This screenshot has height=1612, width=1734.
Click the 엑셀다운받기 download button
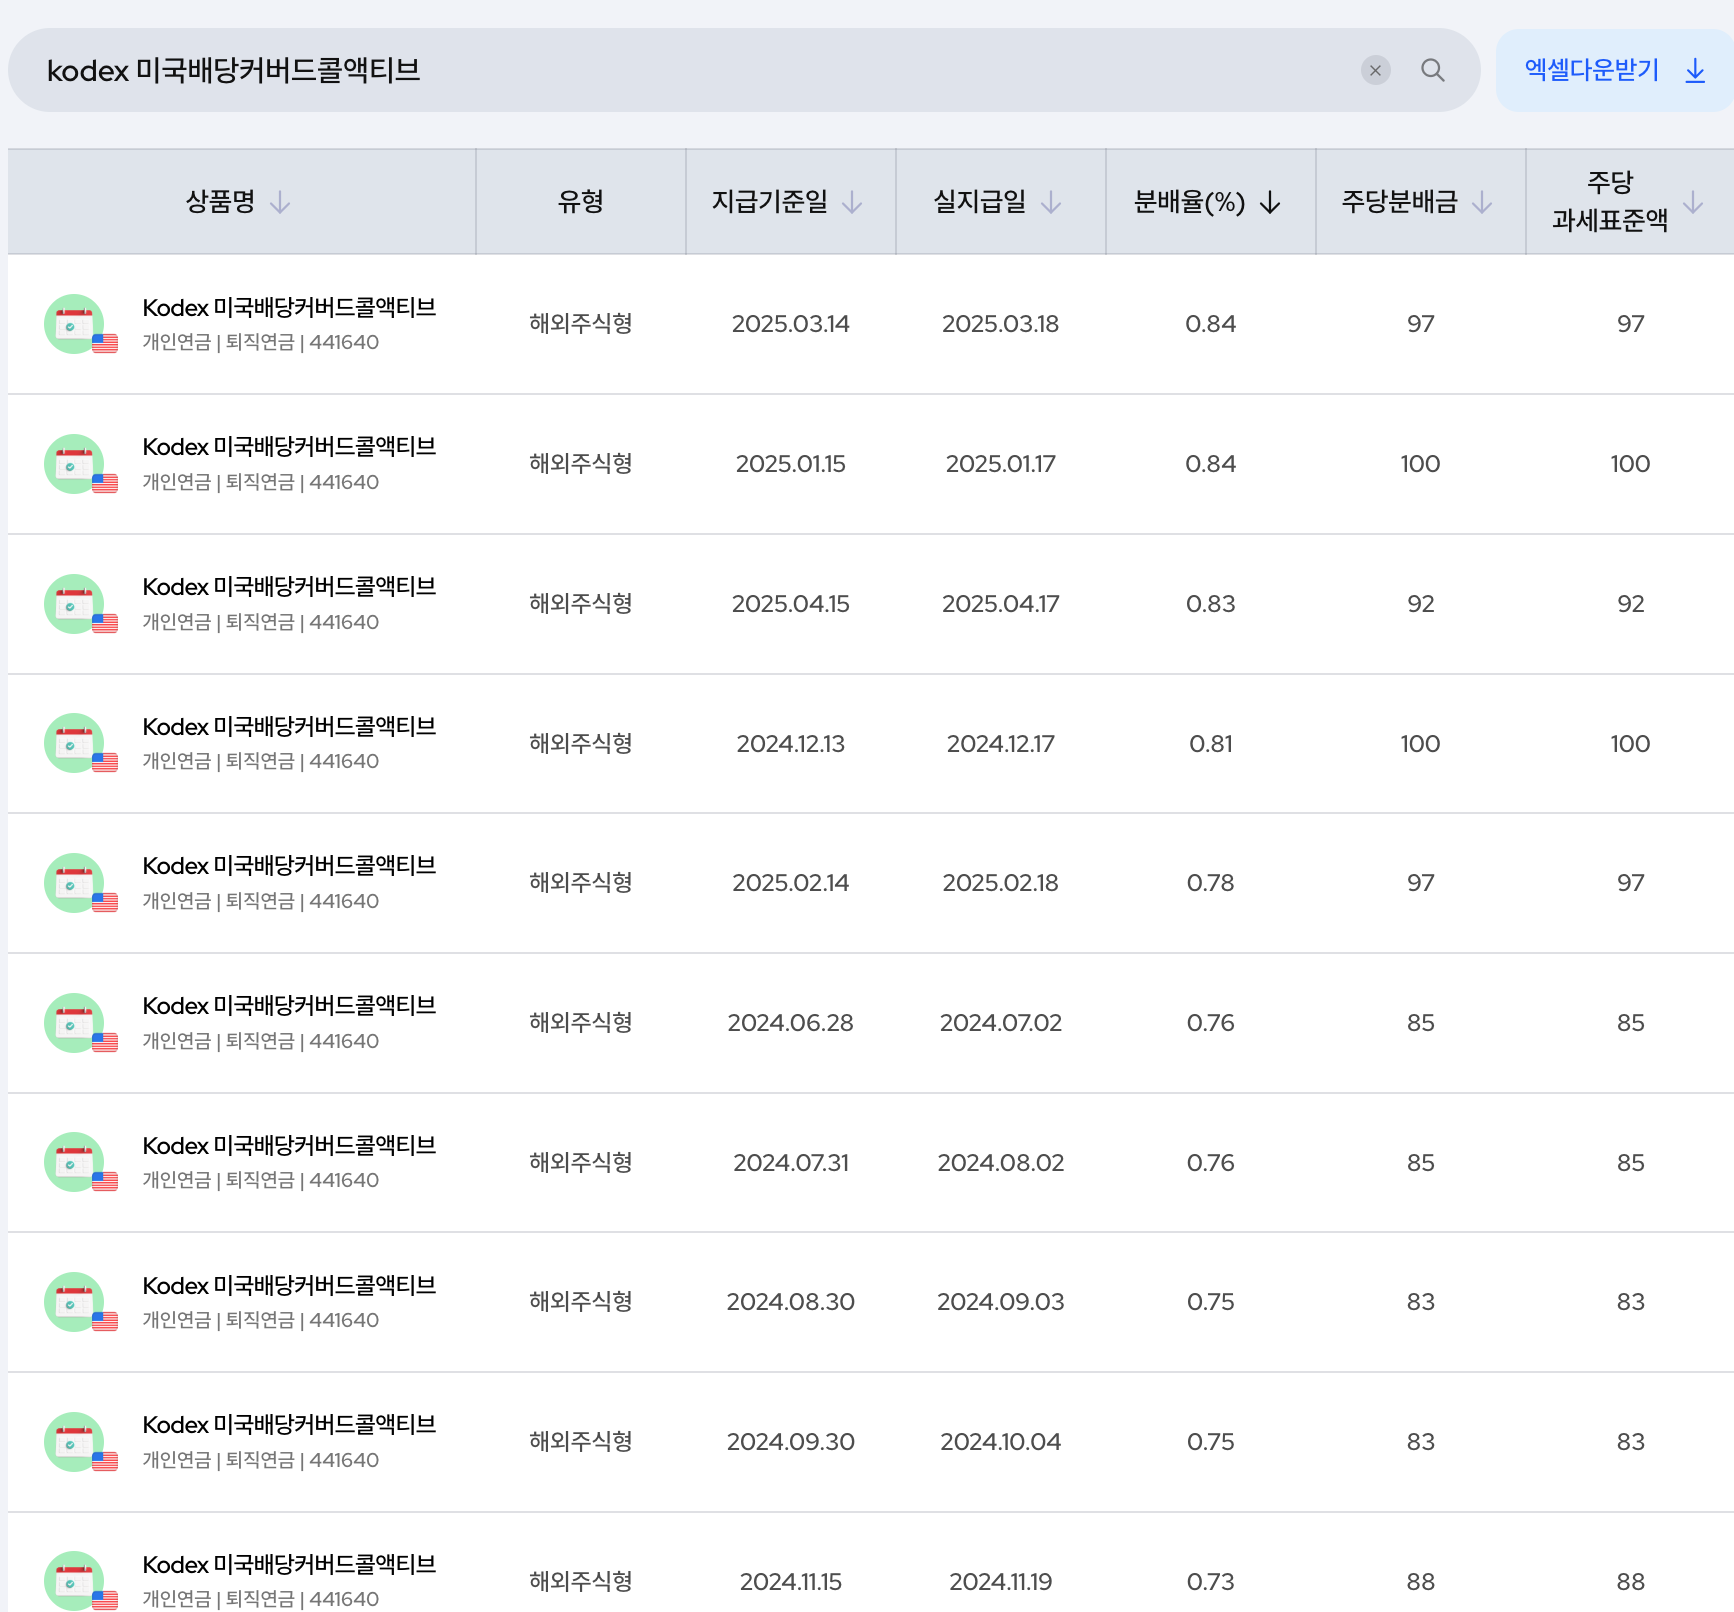(x=1614, y=70)
